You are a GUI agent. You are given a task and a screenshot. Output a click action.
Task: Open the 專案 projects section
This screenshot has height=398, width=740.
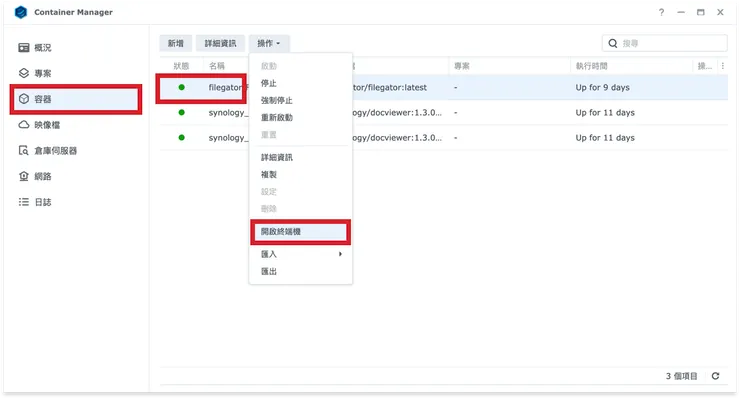pos(76,73)
